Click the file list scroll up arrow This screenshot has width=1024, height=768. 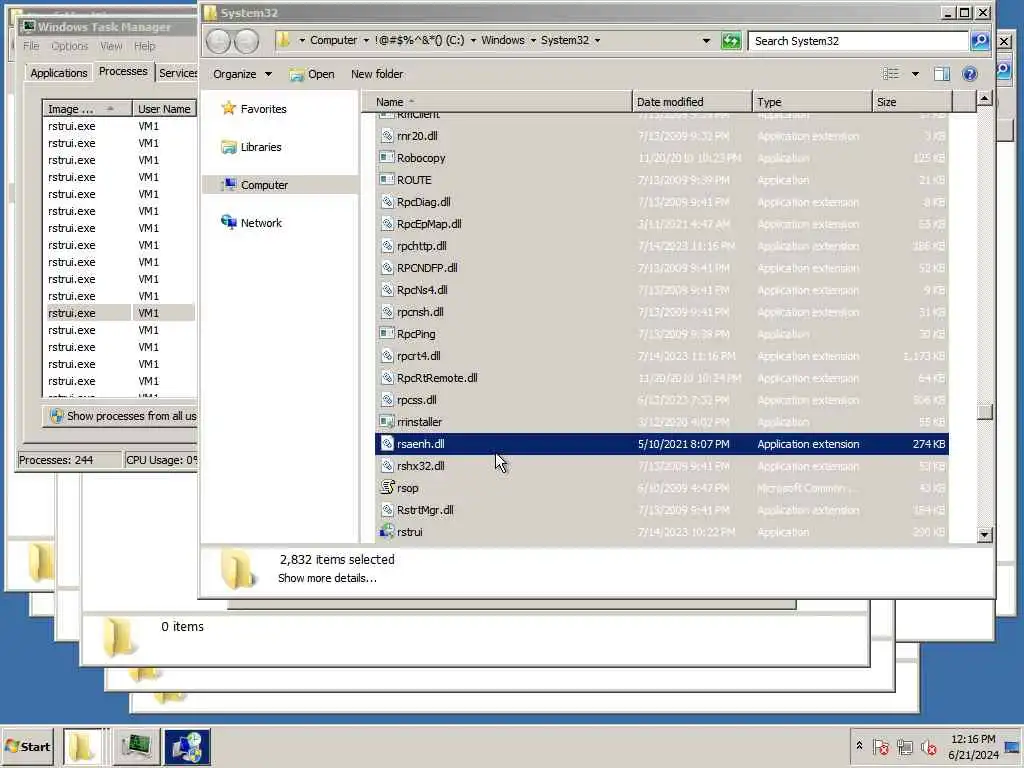[984, 99]
